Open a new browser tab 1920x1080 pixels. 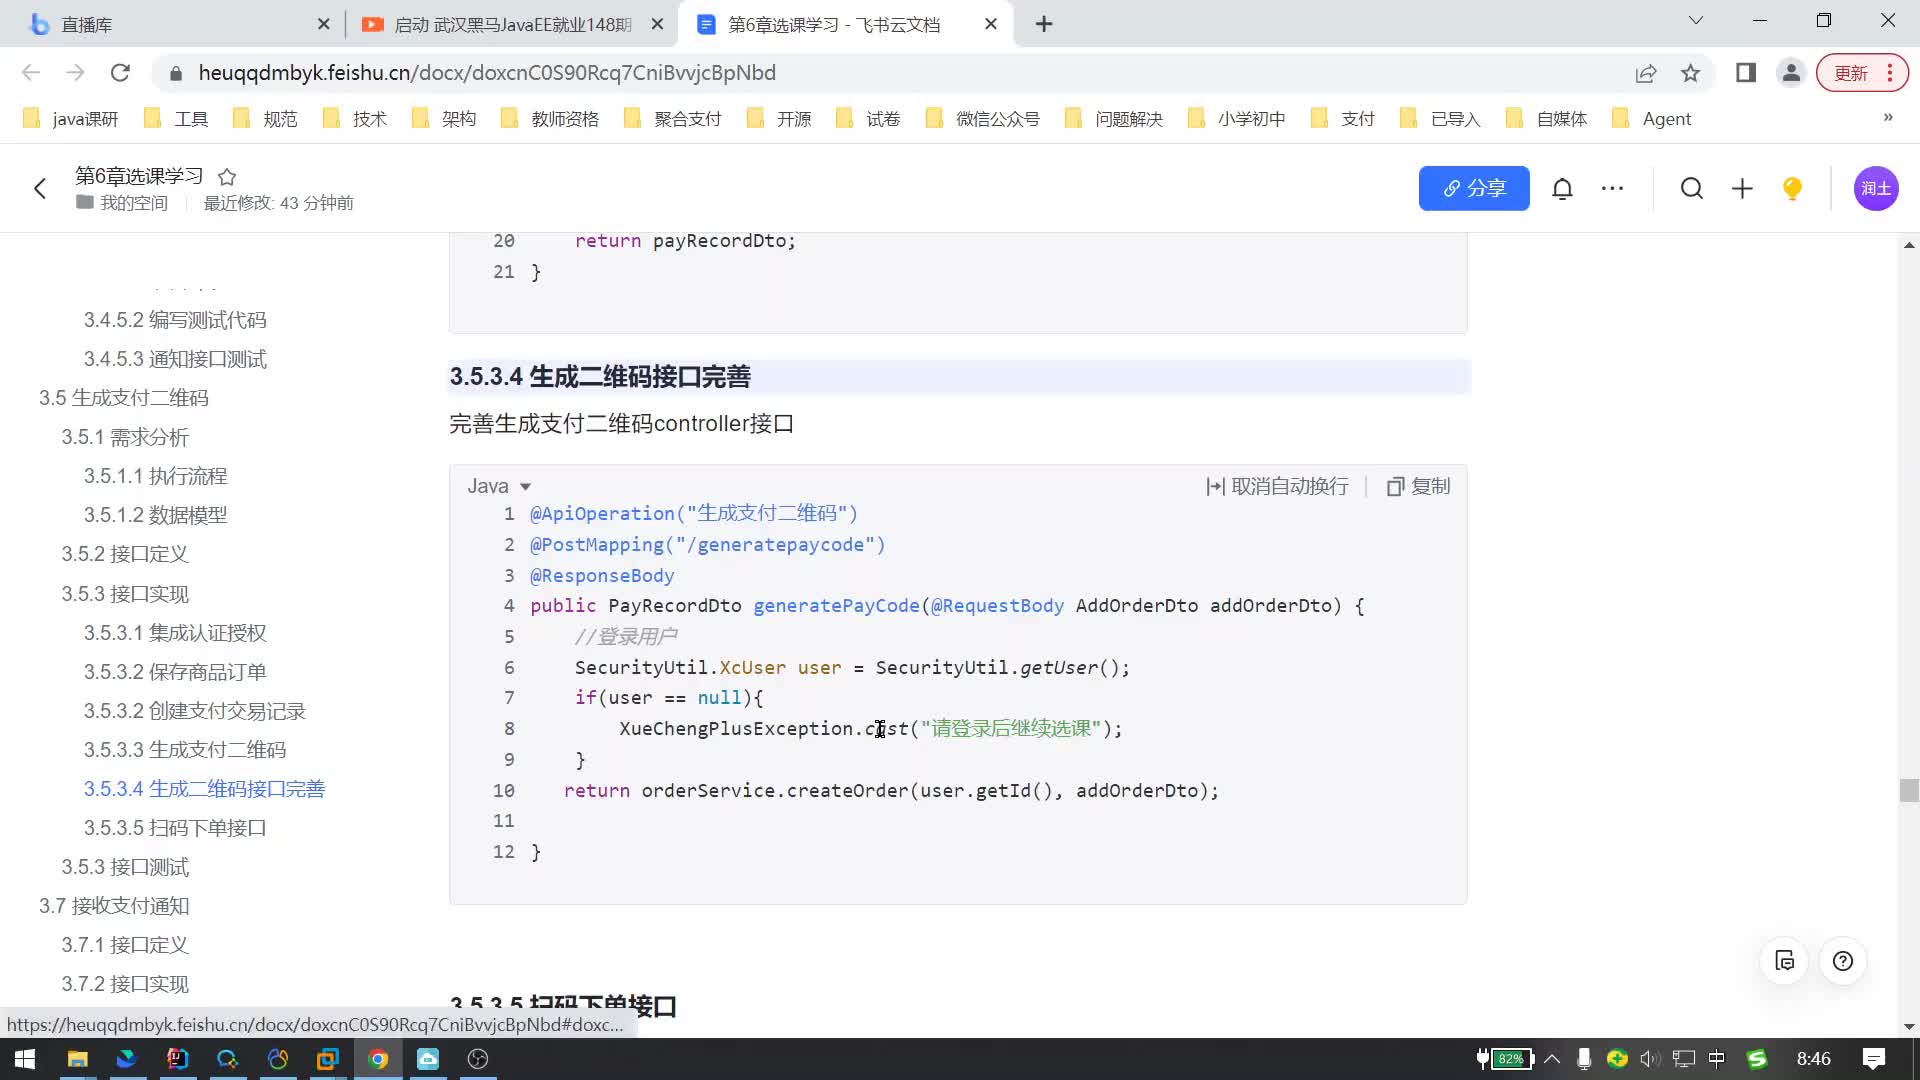[1044, 24]
